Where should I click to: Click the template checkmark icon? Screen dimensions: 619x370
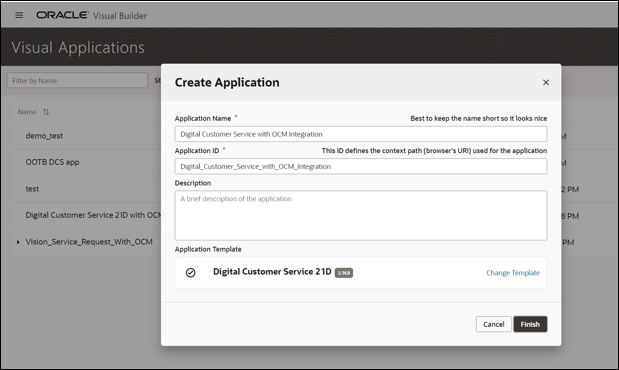[191, 272]
